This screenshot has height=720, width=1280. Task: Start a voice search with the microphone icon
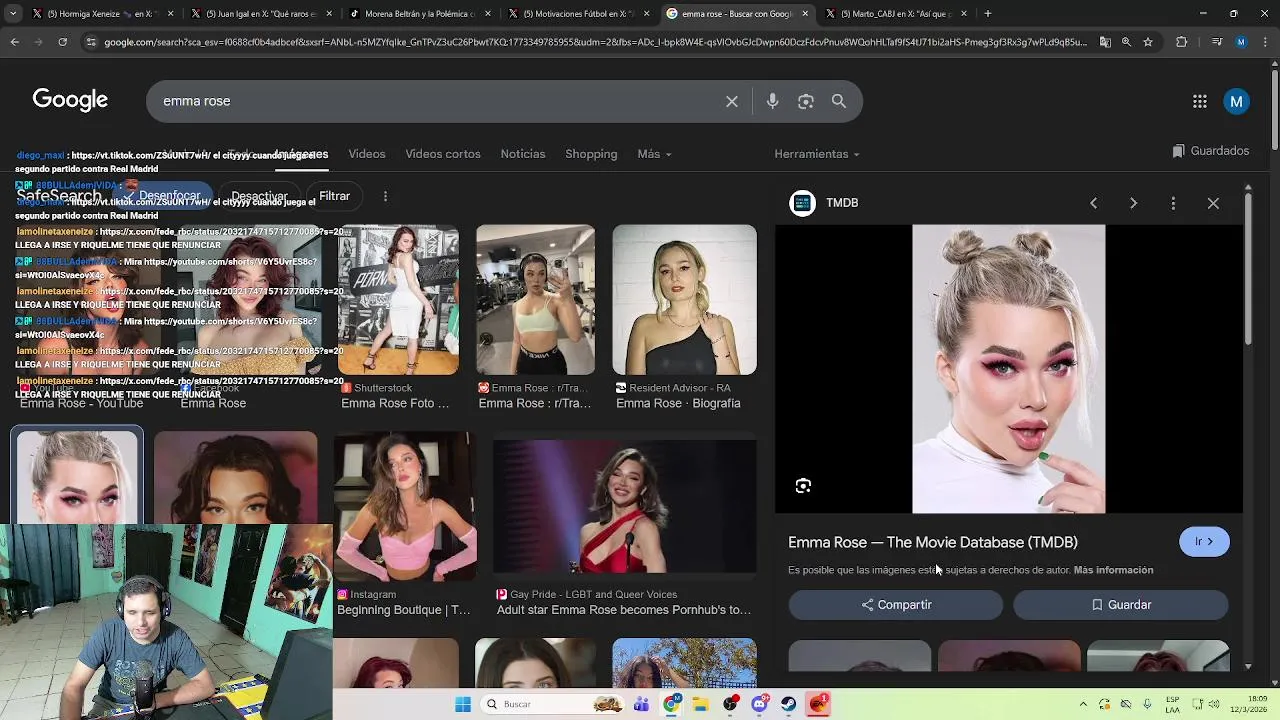point(772,101)
